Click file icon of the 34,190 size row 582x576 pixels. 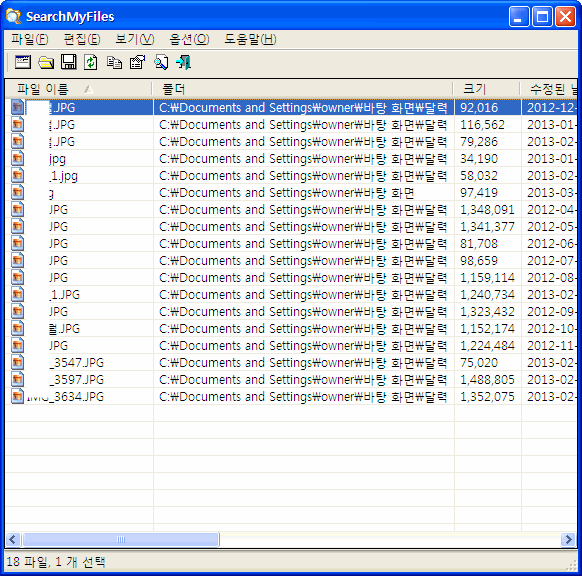pos(17,158)
